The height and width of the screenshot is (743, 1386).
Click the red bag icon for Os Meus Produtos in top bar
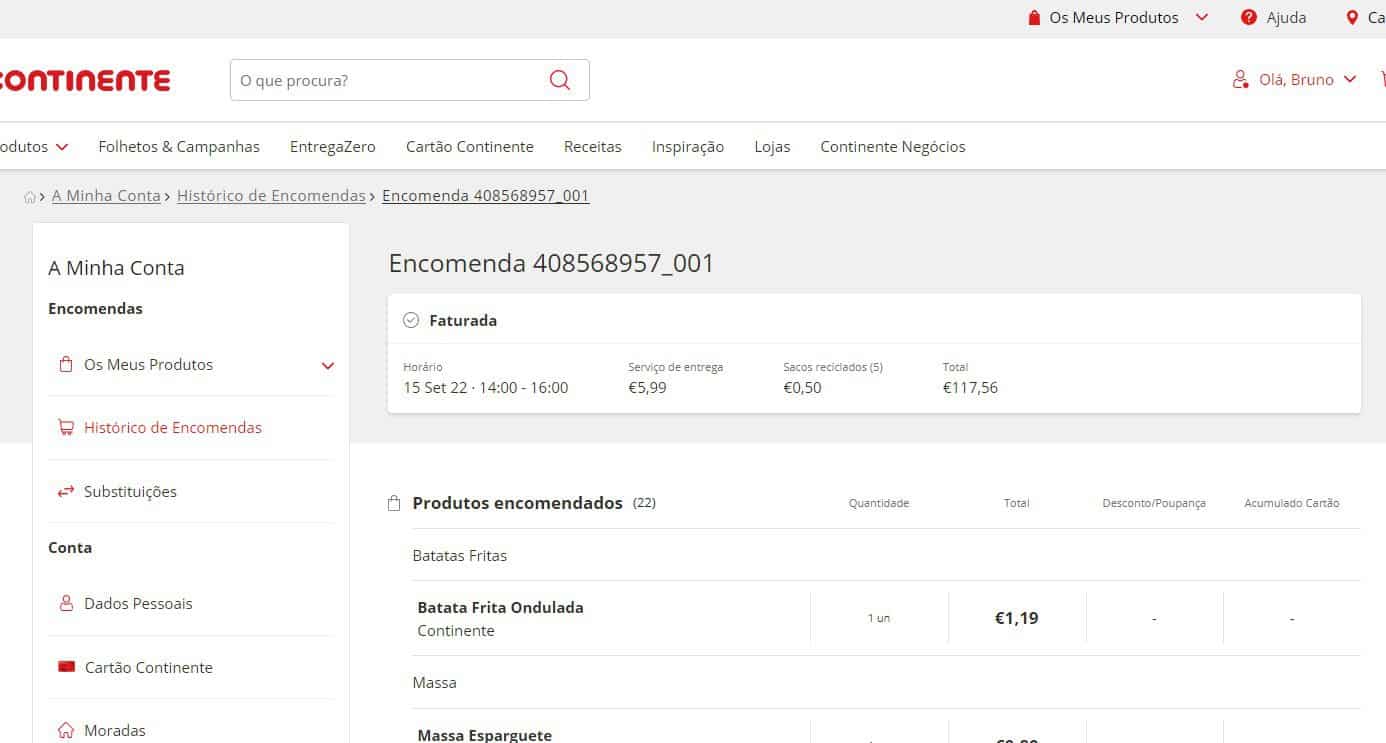[1035, 17]
